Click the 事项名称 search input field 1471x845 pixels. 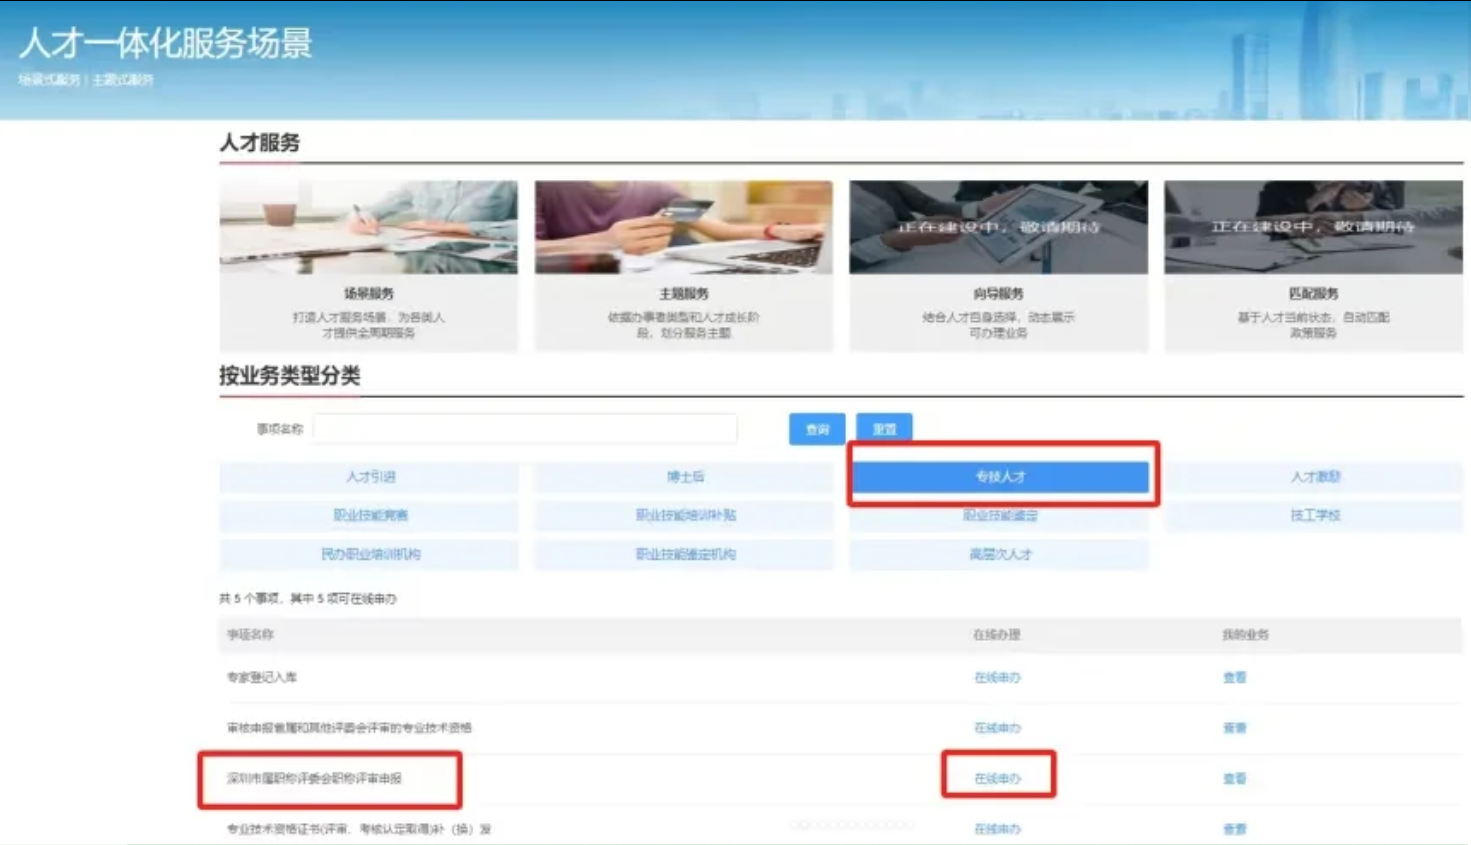pyautogui.click(x=525, y=429)
